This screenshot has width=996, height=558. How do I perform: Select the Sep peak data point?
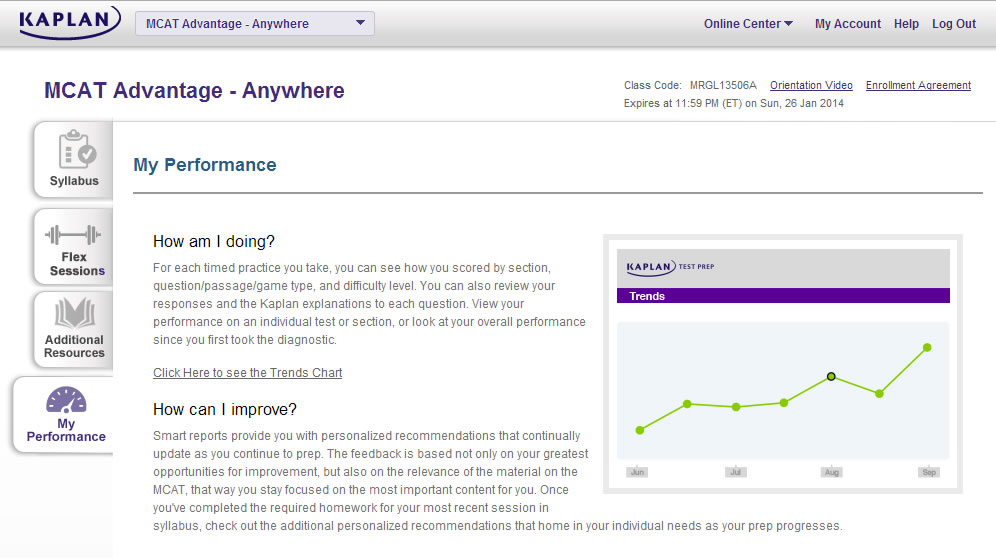pos(927,348)
